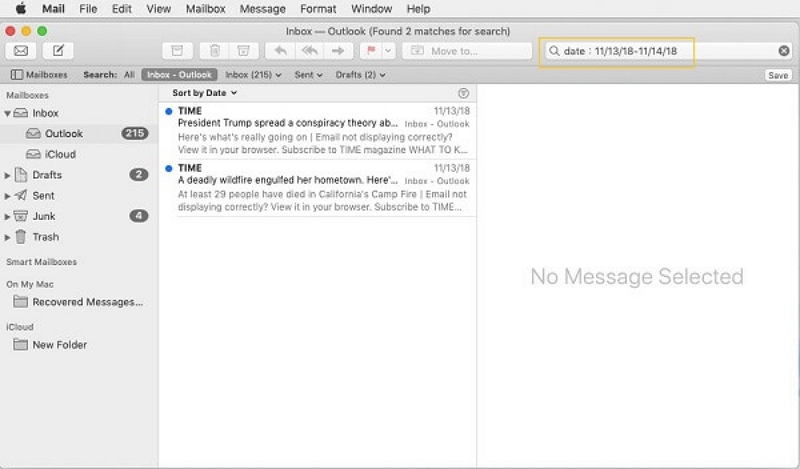The height and width of the screenshot is (469, 800).
Task: Click the Junk unread count badge
Action: tap(139, 216)
